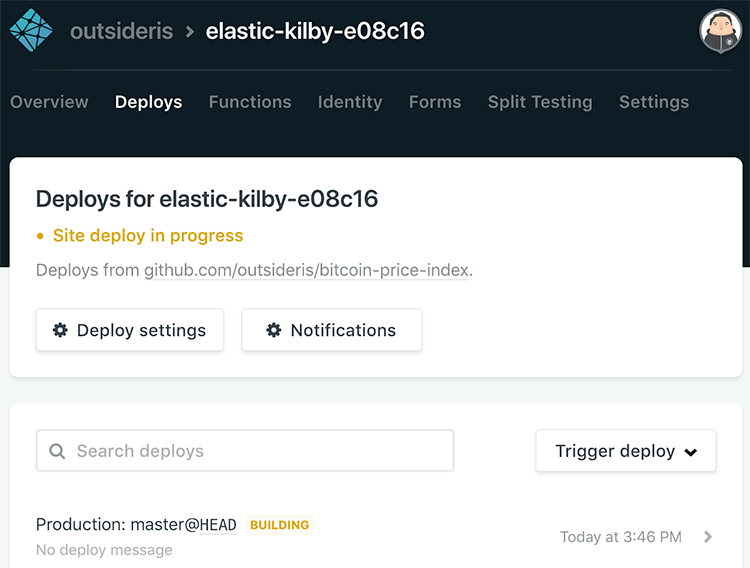Open the user avatar menu
Image resolution: width=750 pixels, height=568 pixels.
coord(721,31)
